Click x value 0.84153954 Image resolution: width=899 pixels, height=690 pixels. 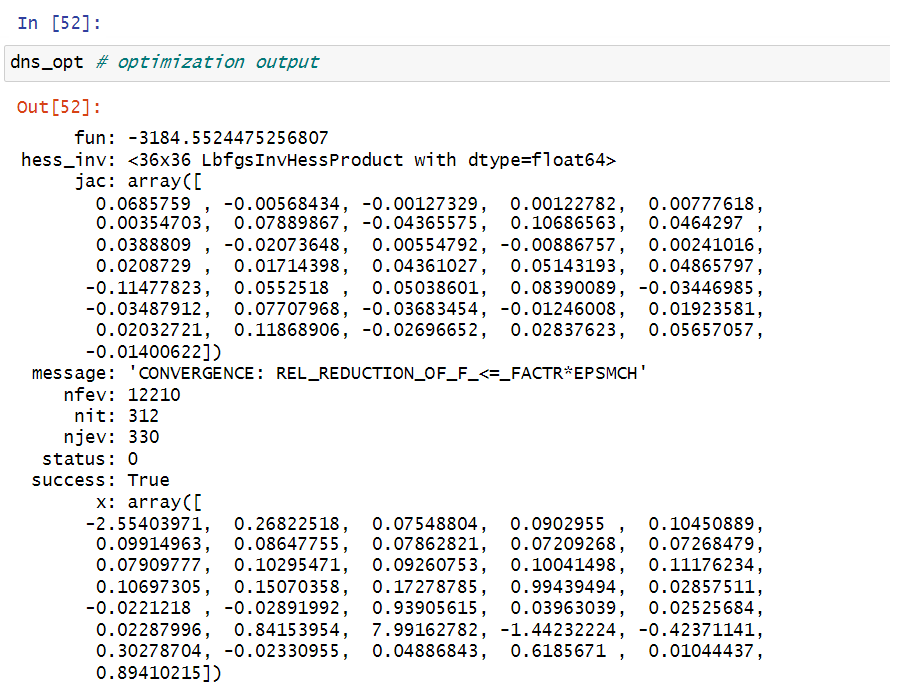pos(287,630)
